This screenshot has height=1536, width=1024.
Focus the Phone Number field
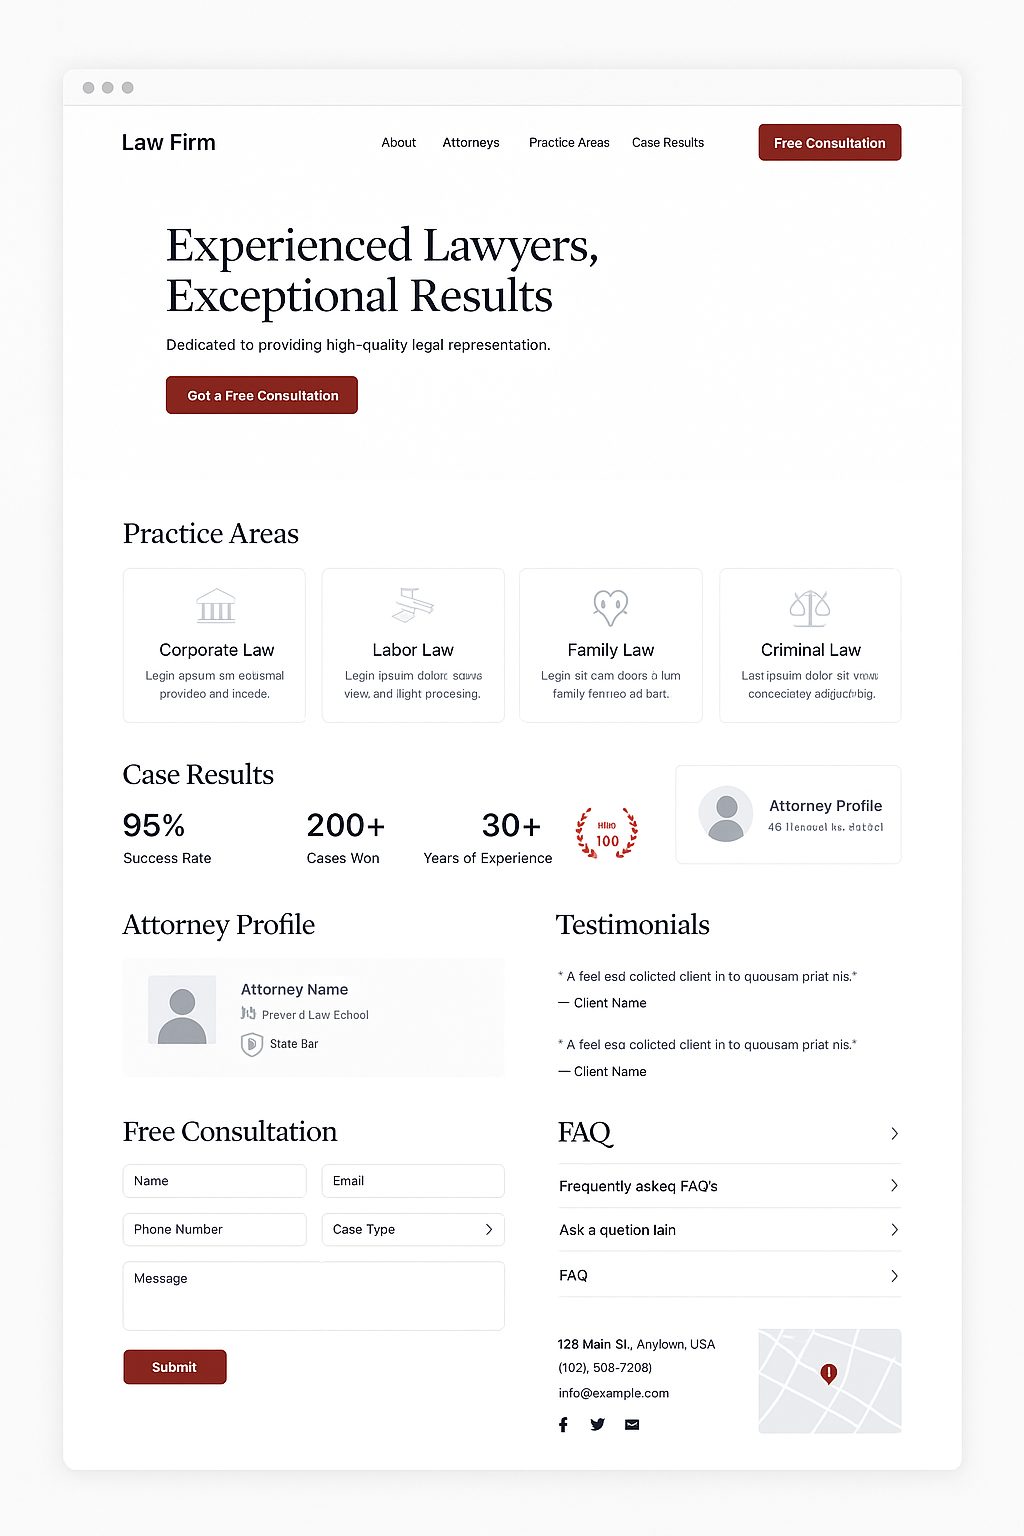214,1229
